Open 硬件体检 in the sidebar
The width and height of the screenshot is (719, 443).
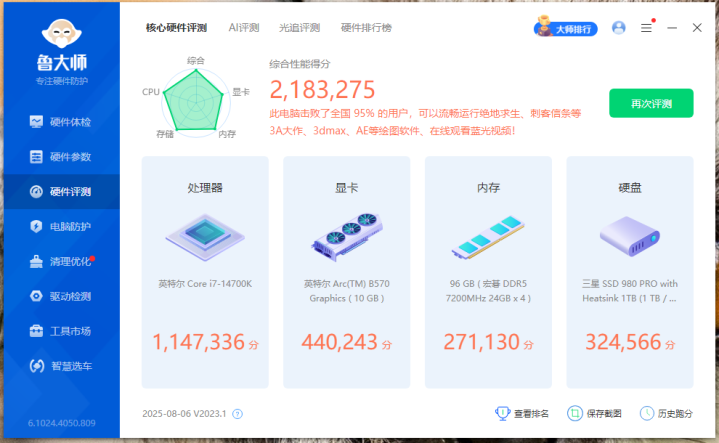[x=61, y=122]
